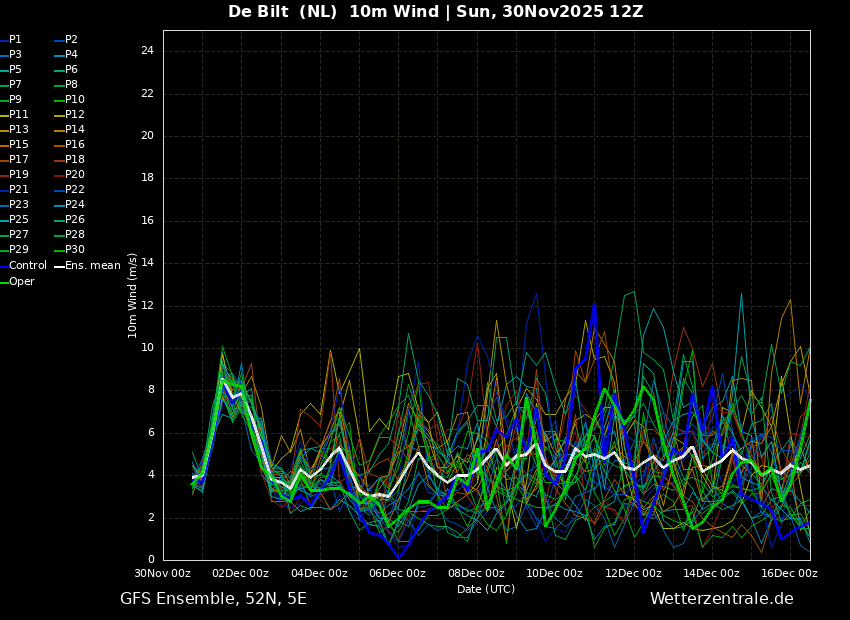Click the GFS Ensemble, 52N, 5E caption
Screen dimensions: 850x620
(213, 599)
